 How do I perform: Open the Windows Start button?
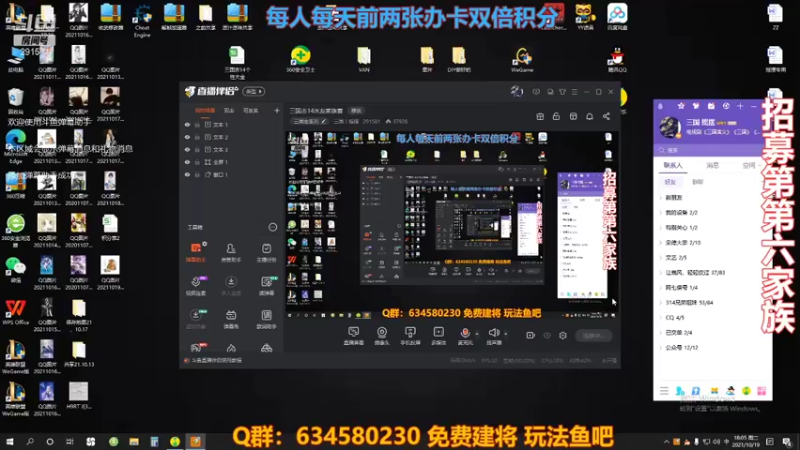10,441
